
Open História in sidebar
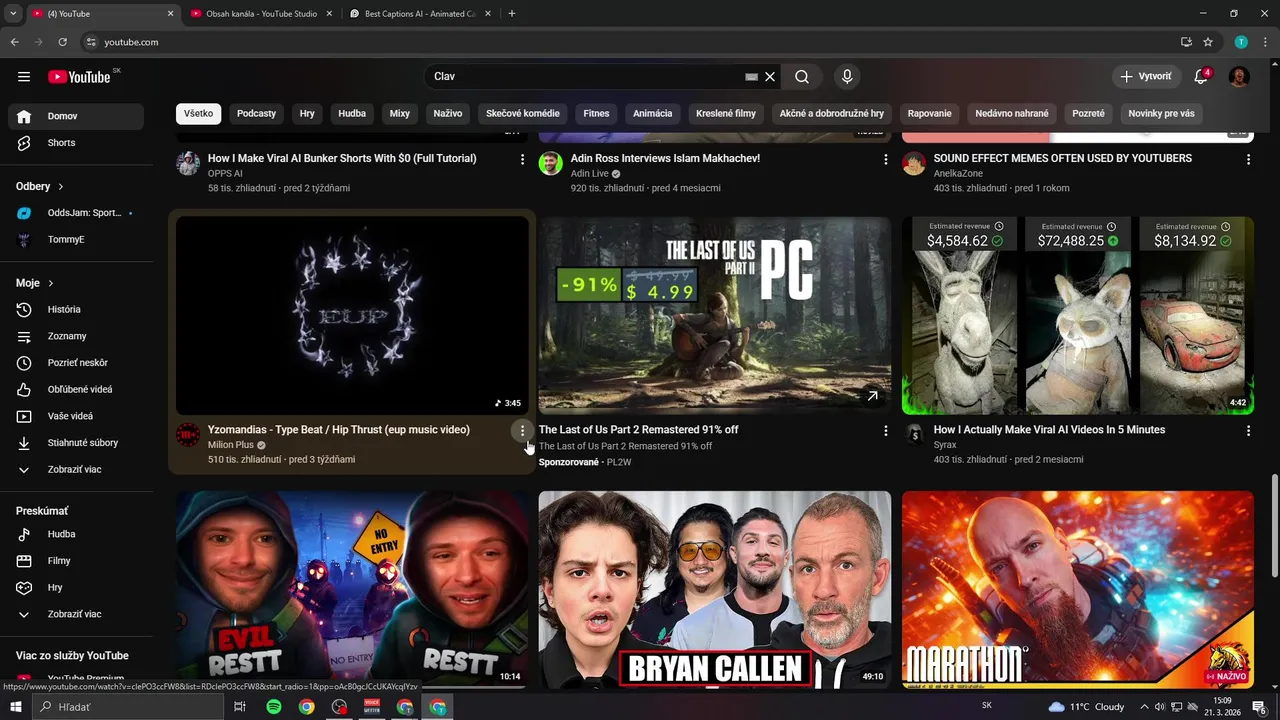(x=76, y=310)
